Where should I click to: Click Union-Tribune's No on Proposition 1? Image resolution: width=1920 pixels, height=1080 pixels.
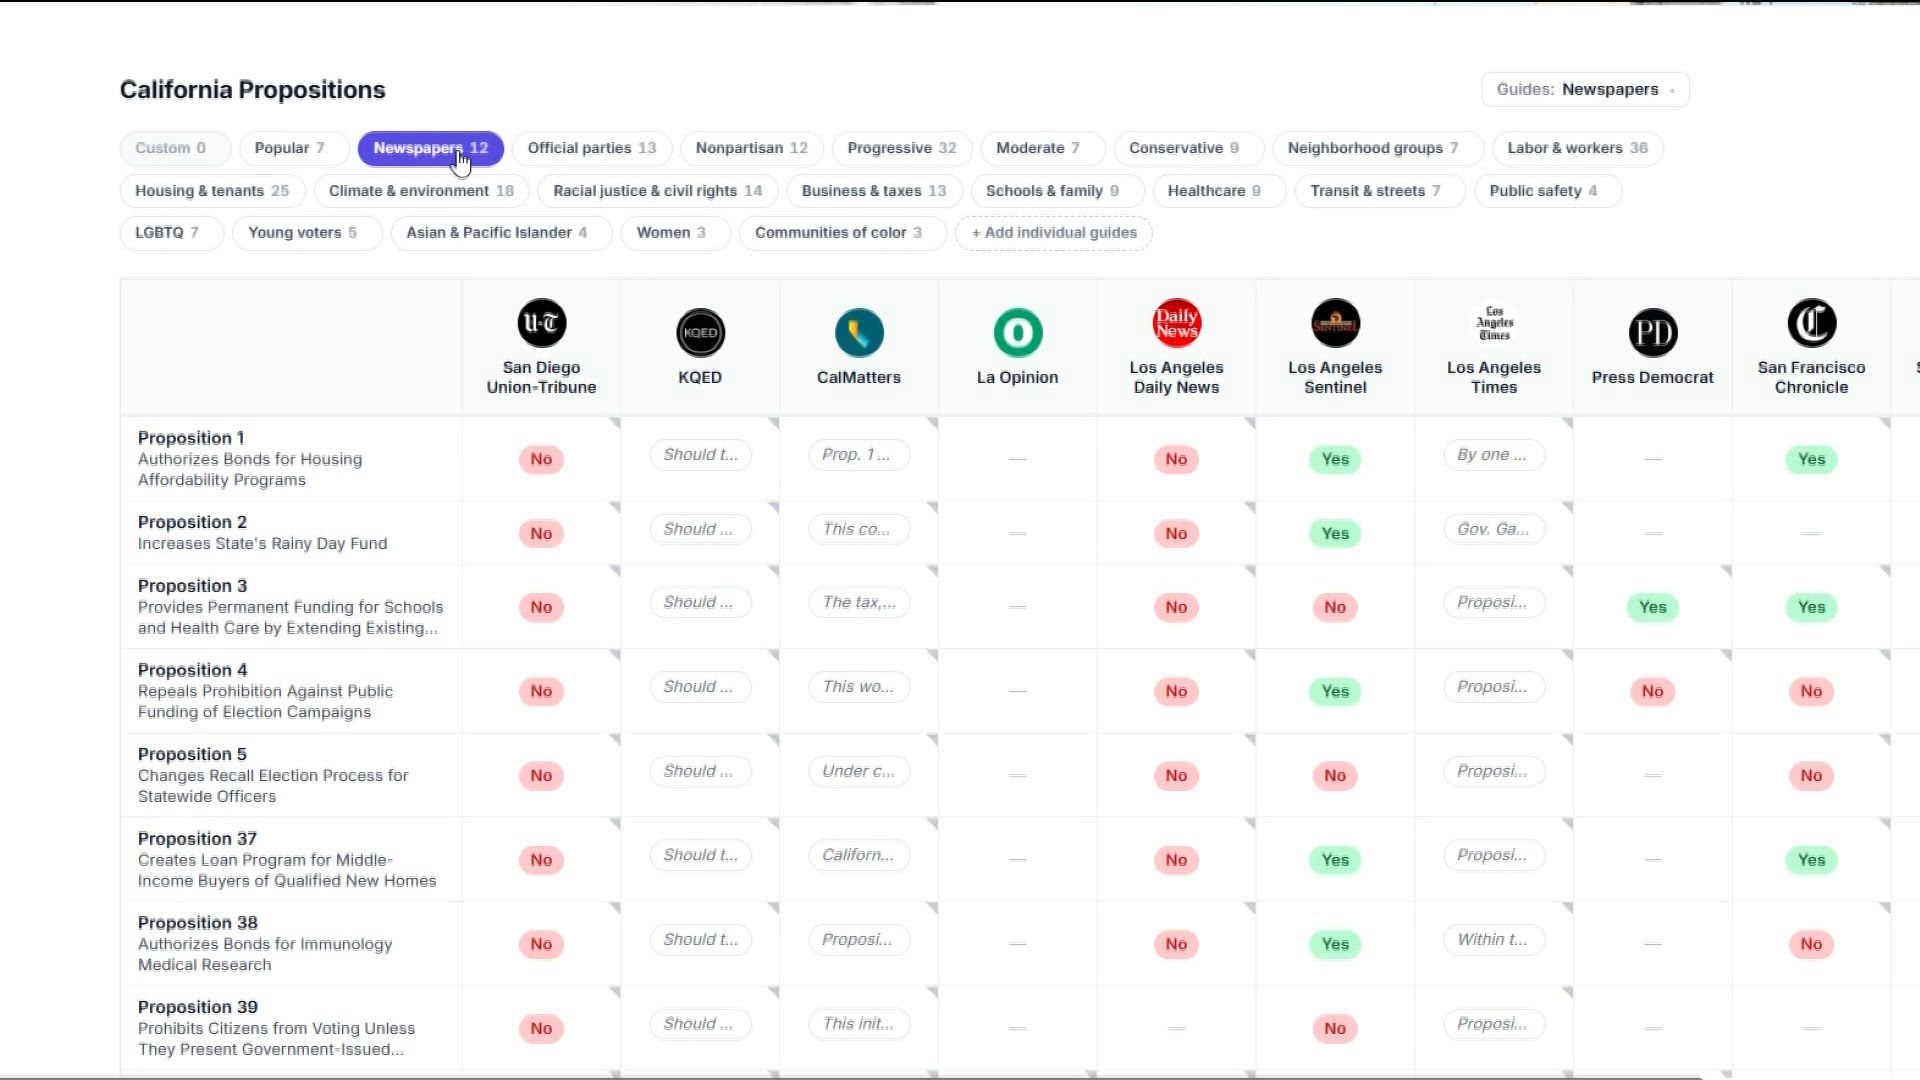[x=541, y=459]
